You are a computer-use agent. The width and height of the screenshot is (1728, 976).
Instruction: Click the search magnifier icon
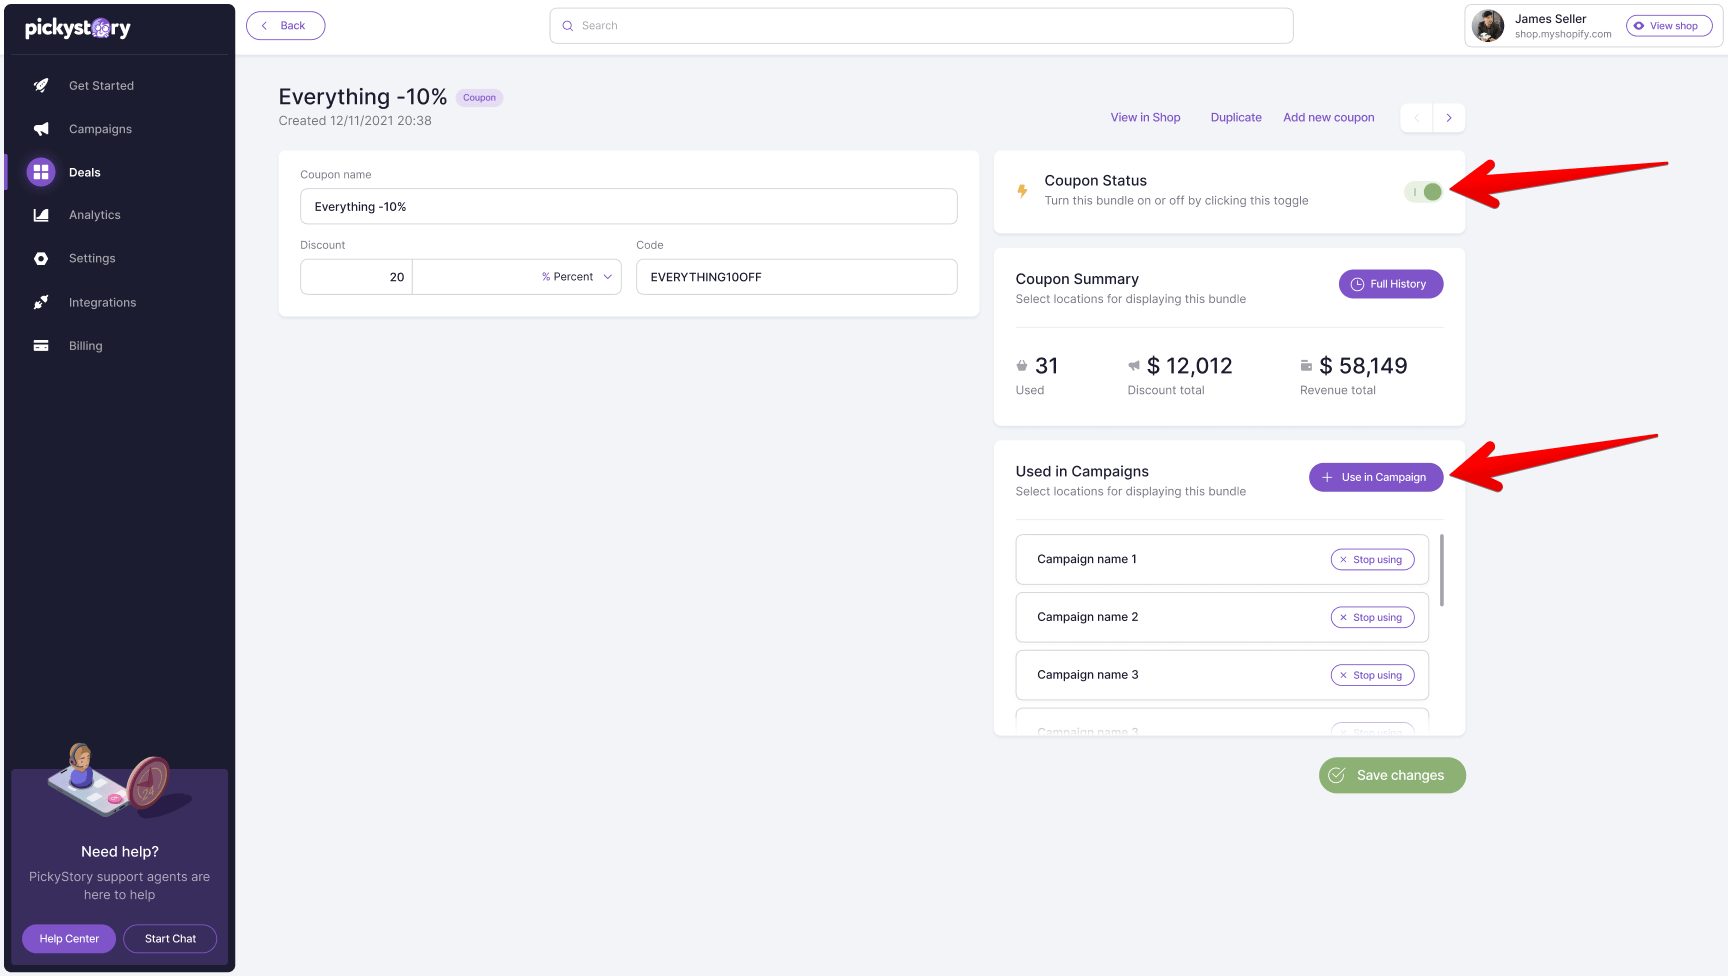(567, 25)
